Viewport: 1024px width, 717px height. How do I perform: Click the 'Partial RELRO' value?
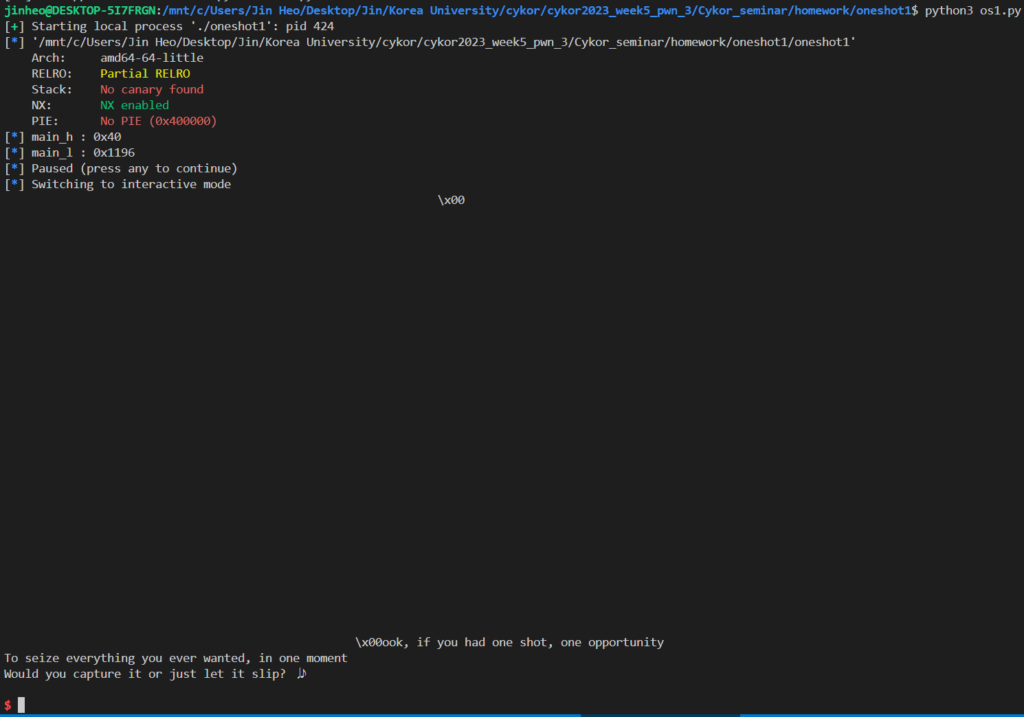click(x=145, y=73)
